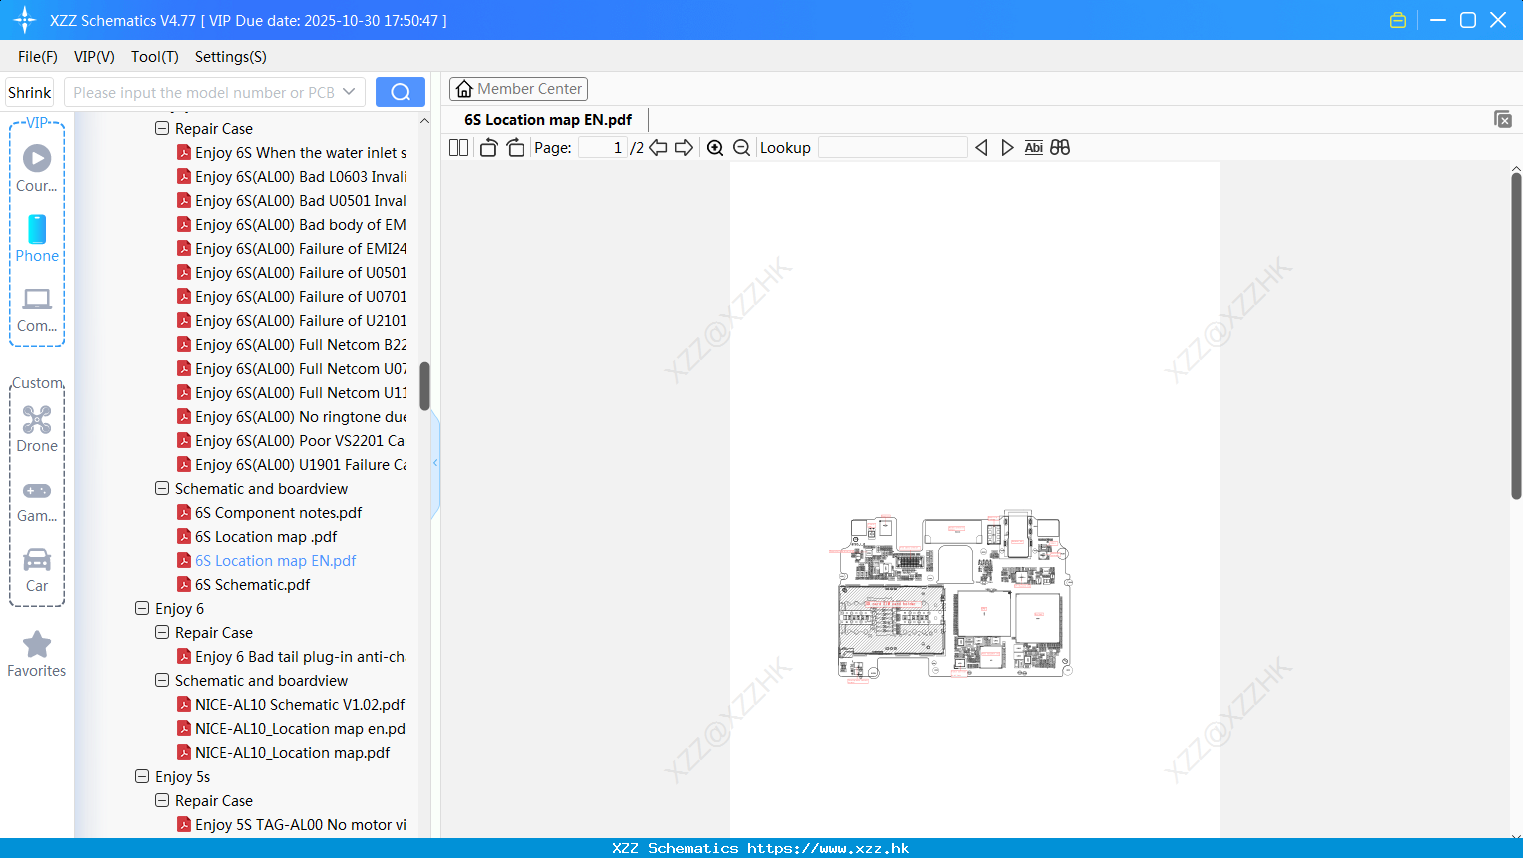Rotate the page clockwise
This screenshot has width=1523, height=858.
[515, 147]
